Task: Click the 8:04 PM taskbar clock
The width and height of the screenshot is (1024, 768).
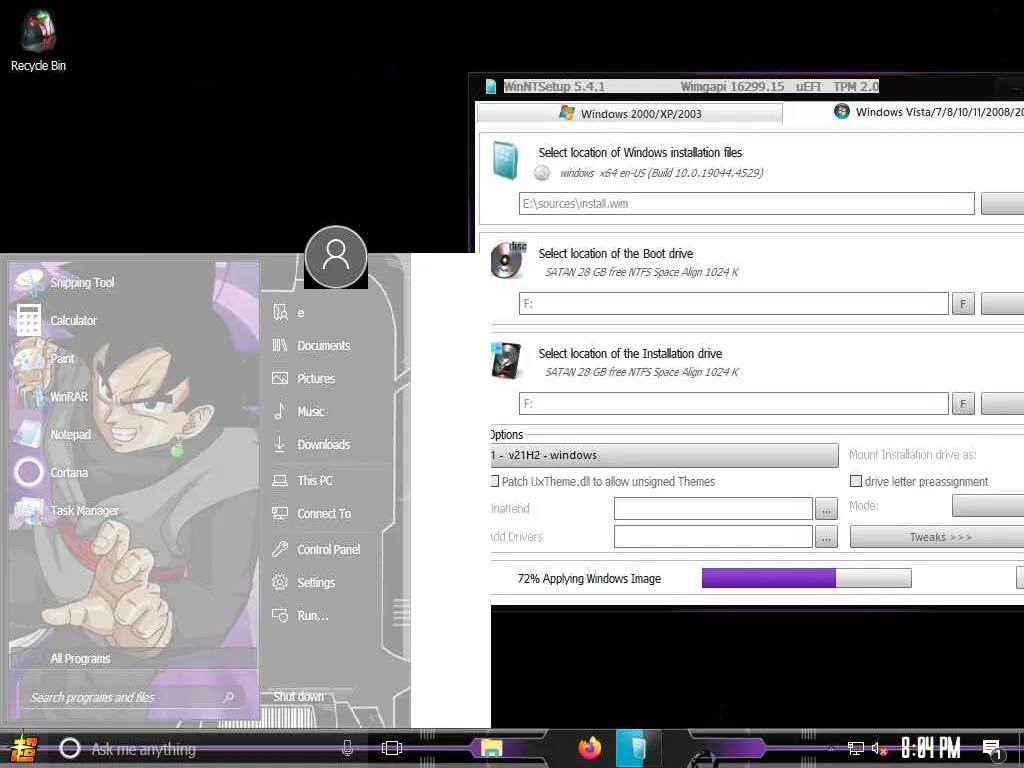Action: coord(931,748)
